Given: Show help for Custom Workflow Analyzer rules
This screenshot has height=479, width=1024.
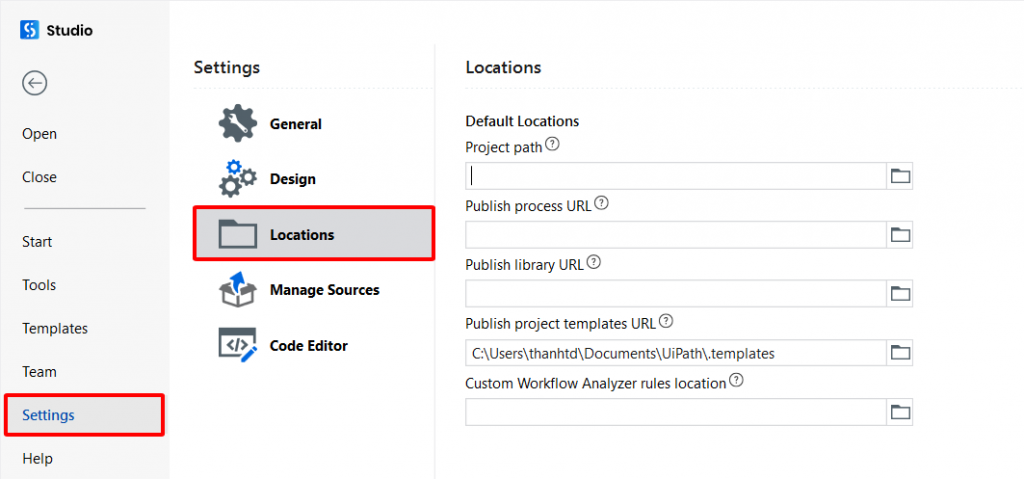Looking at the screenshot, I should (x=737, y=380).
